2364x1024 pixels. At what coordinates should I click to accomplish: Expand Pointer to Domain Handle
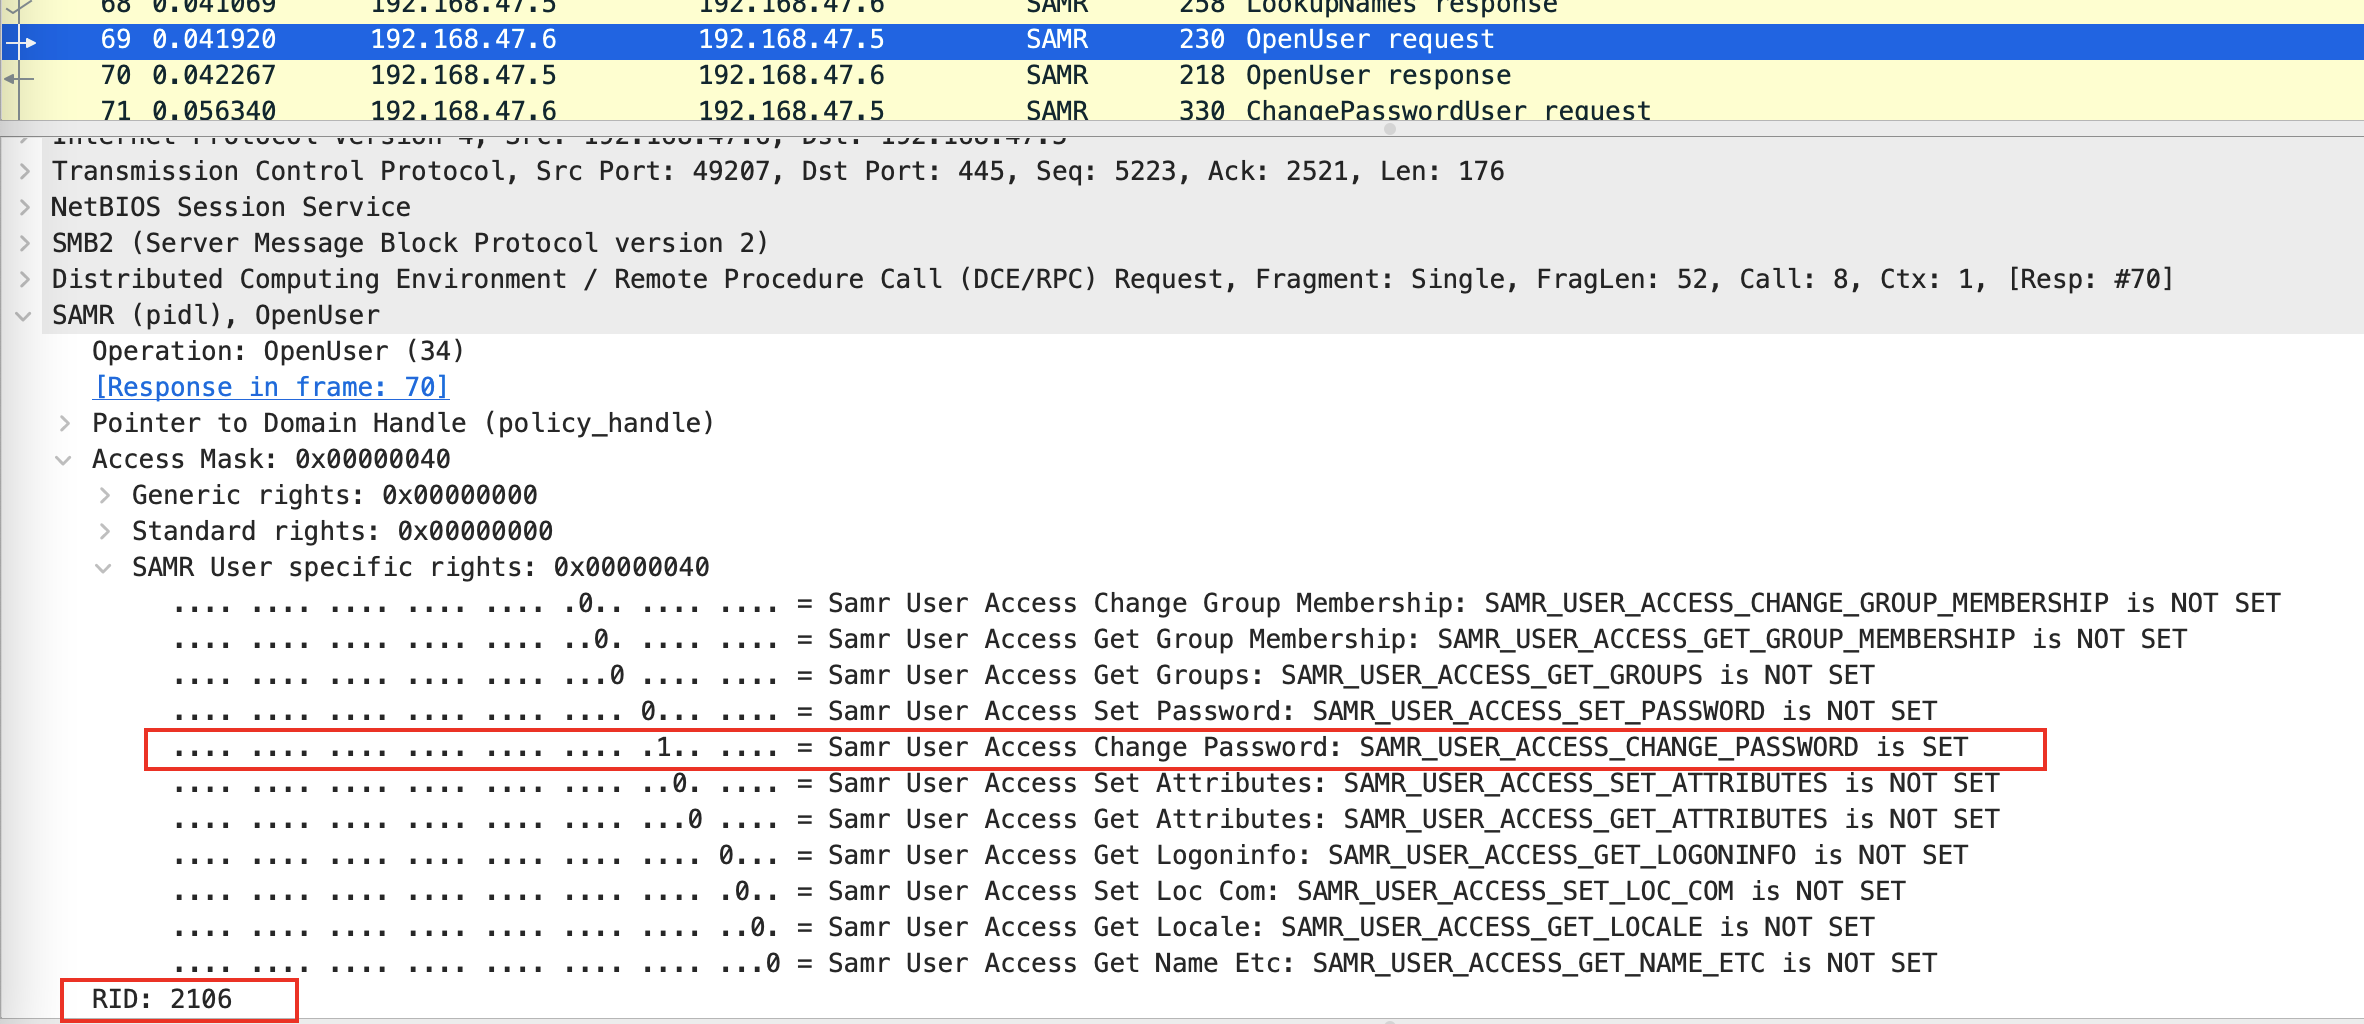click(x=65, y=423)
